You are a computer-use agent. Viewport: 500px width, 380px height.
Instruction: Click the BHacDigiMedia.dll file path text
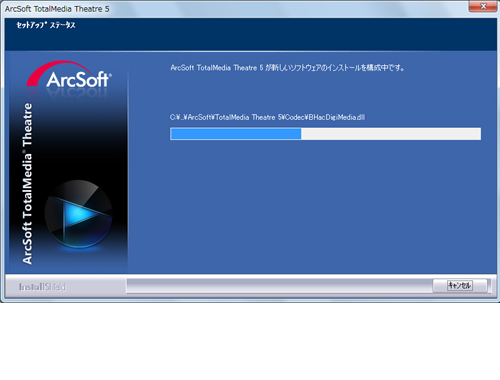[x=267, y=117]
